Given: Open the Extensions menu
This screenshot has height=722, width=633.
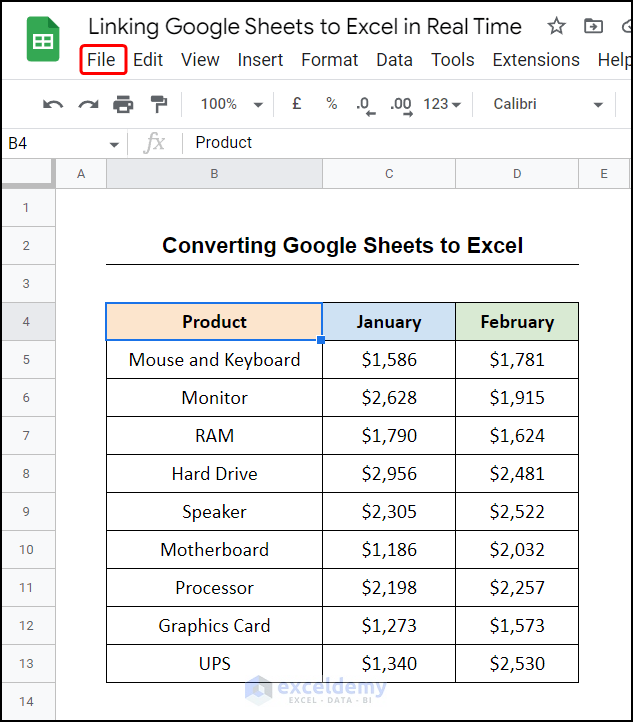Looking at the screenshot, I should click(535, 60).
